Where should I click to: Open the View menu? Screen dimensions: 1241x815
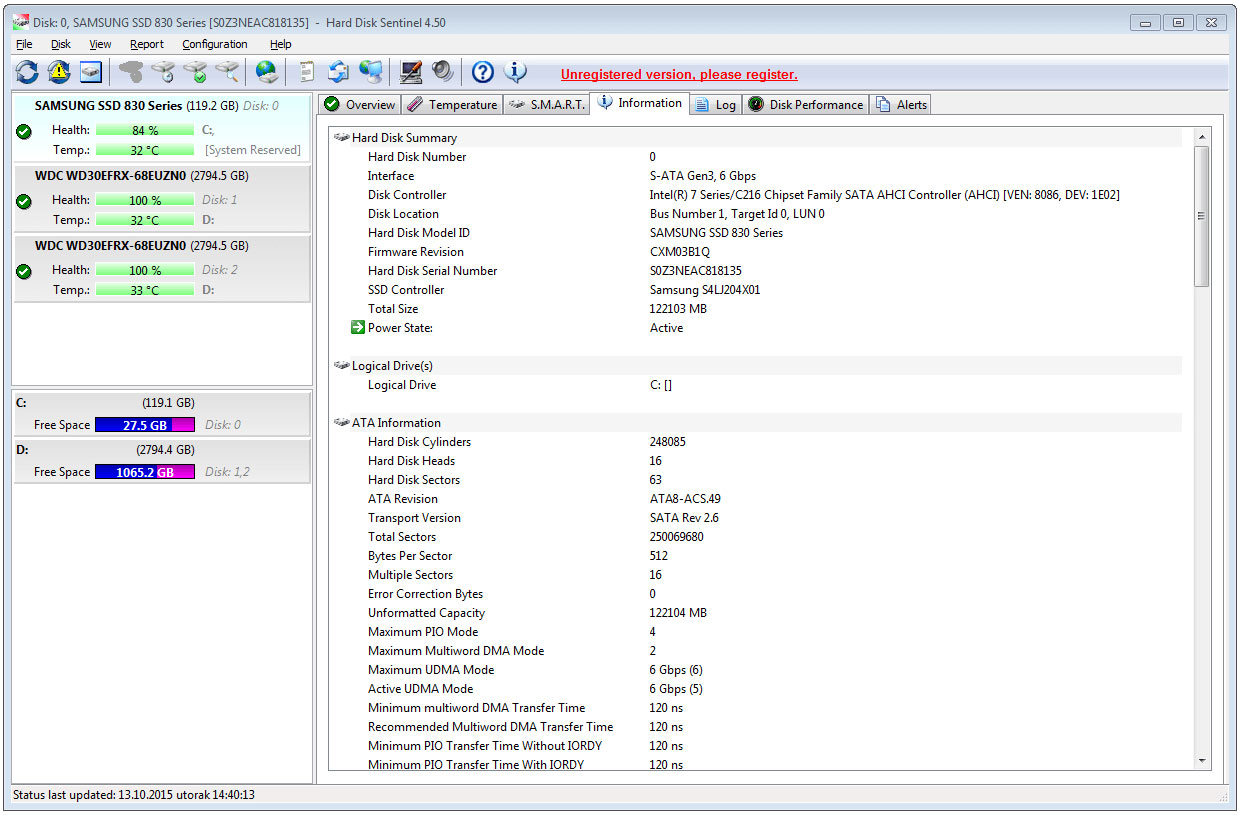[100, 44]
